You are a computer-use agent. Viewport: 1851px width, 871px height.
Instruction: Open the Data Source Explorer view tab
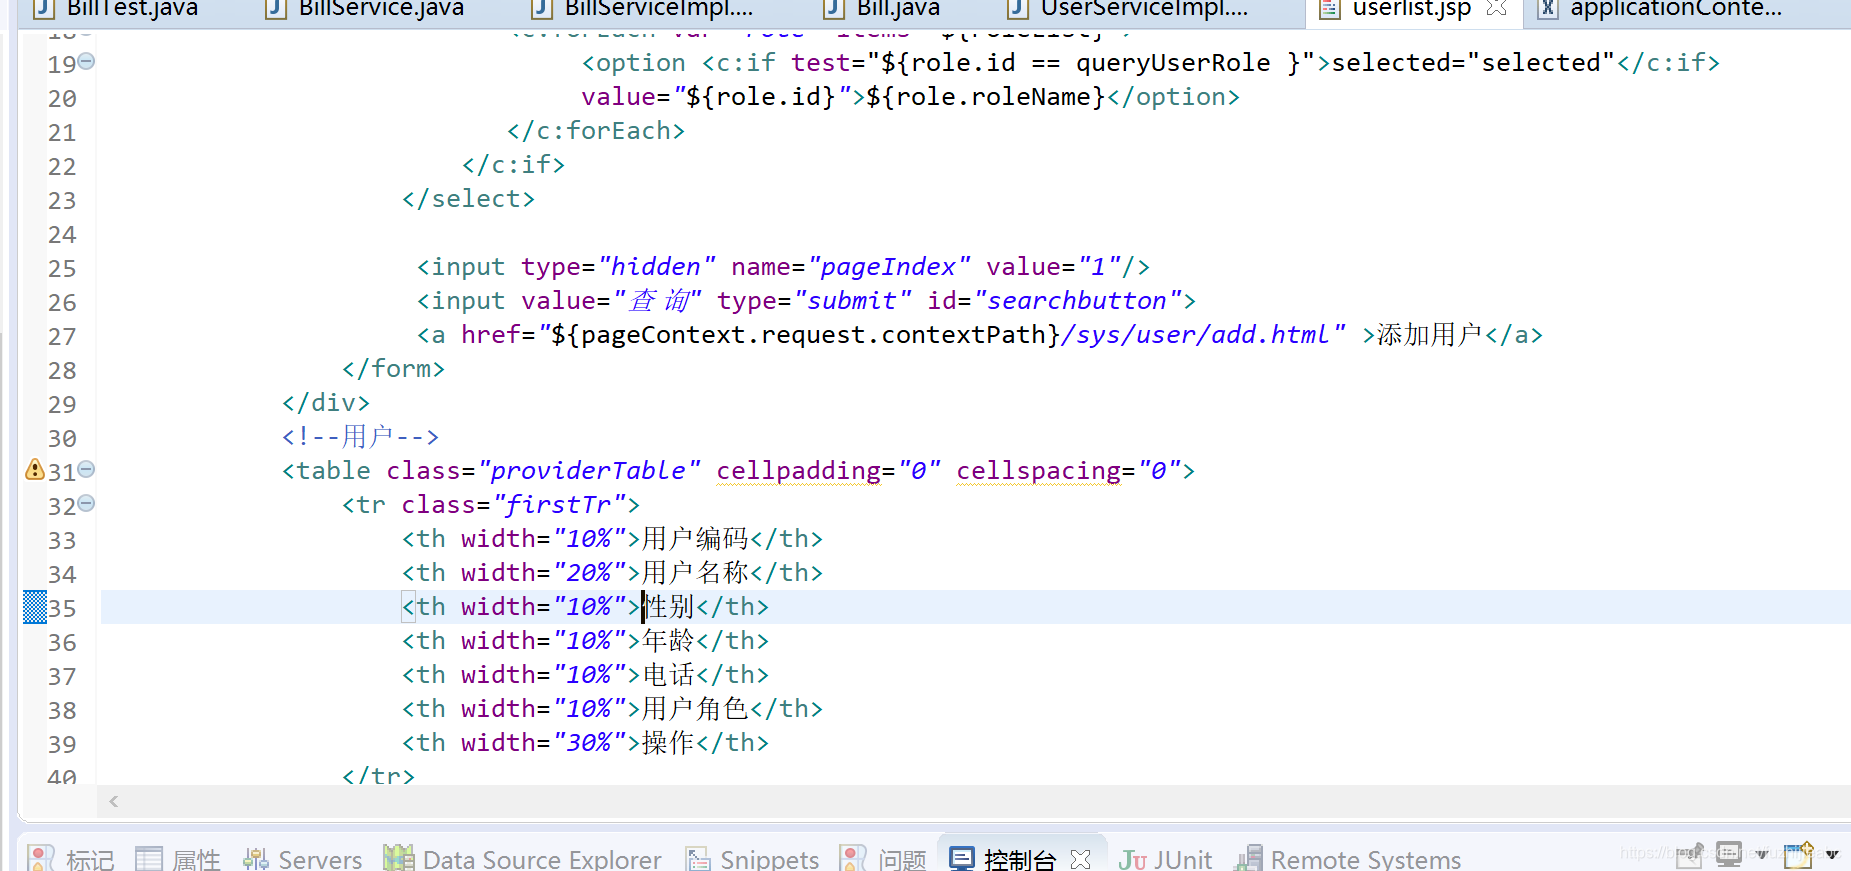pos(542,860)
